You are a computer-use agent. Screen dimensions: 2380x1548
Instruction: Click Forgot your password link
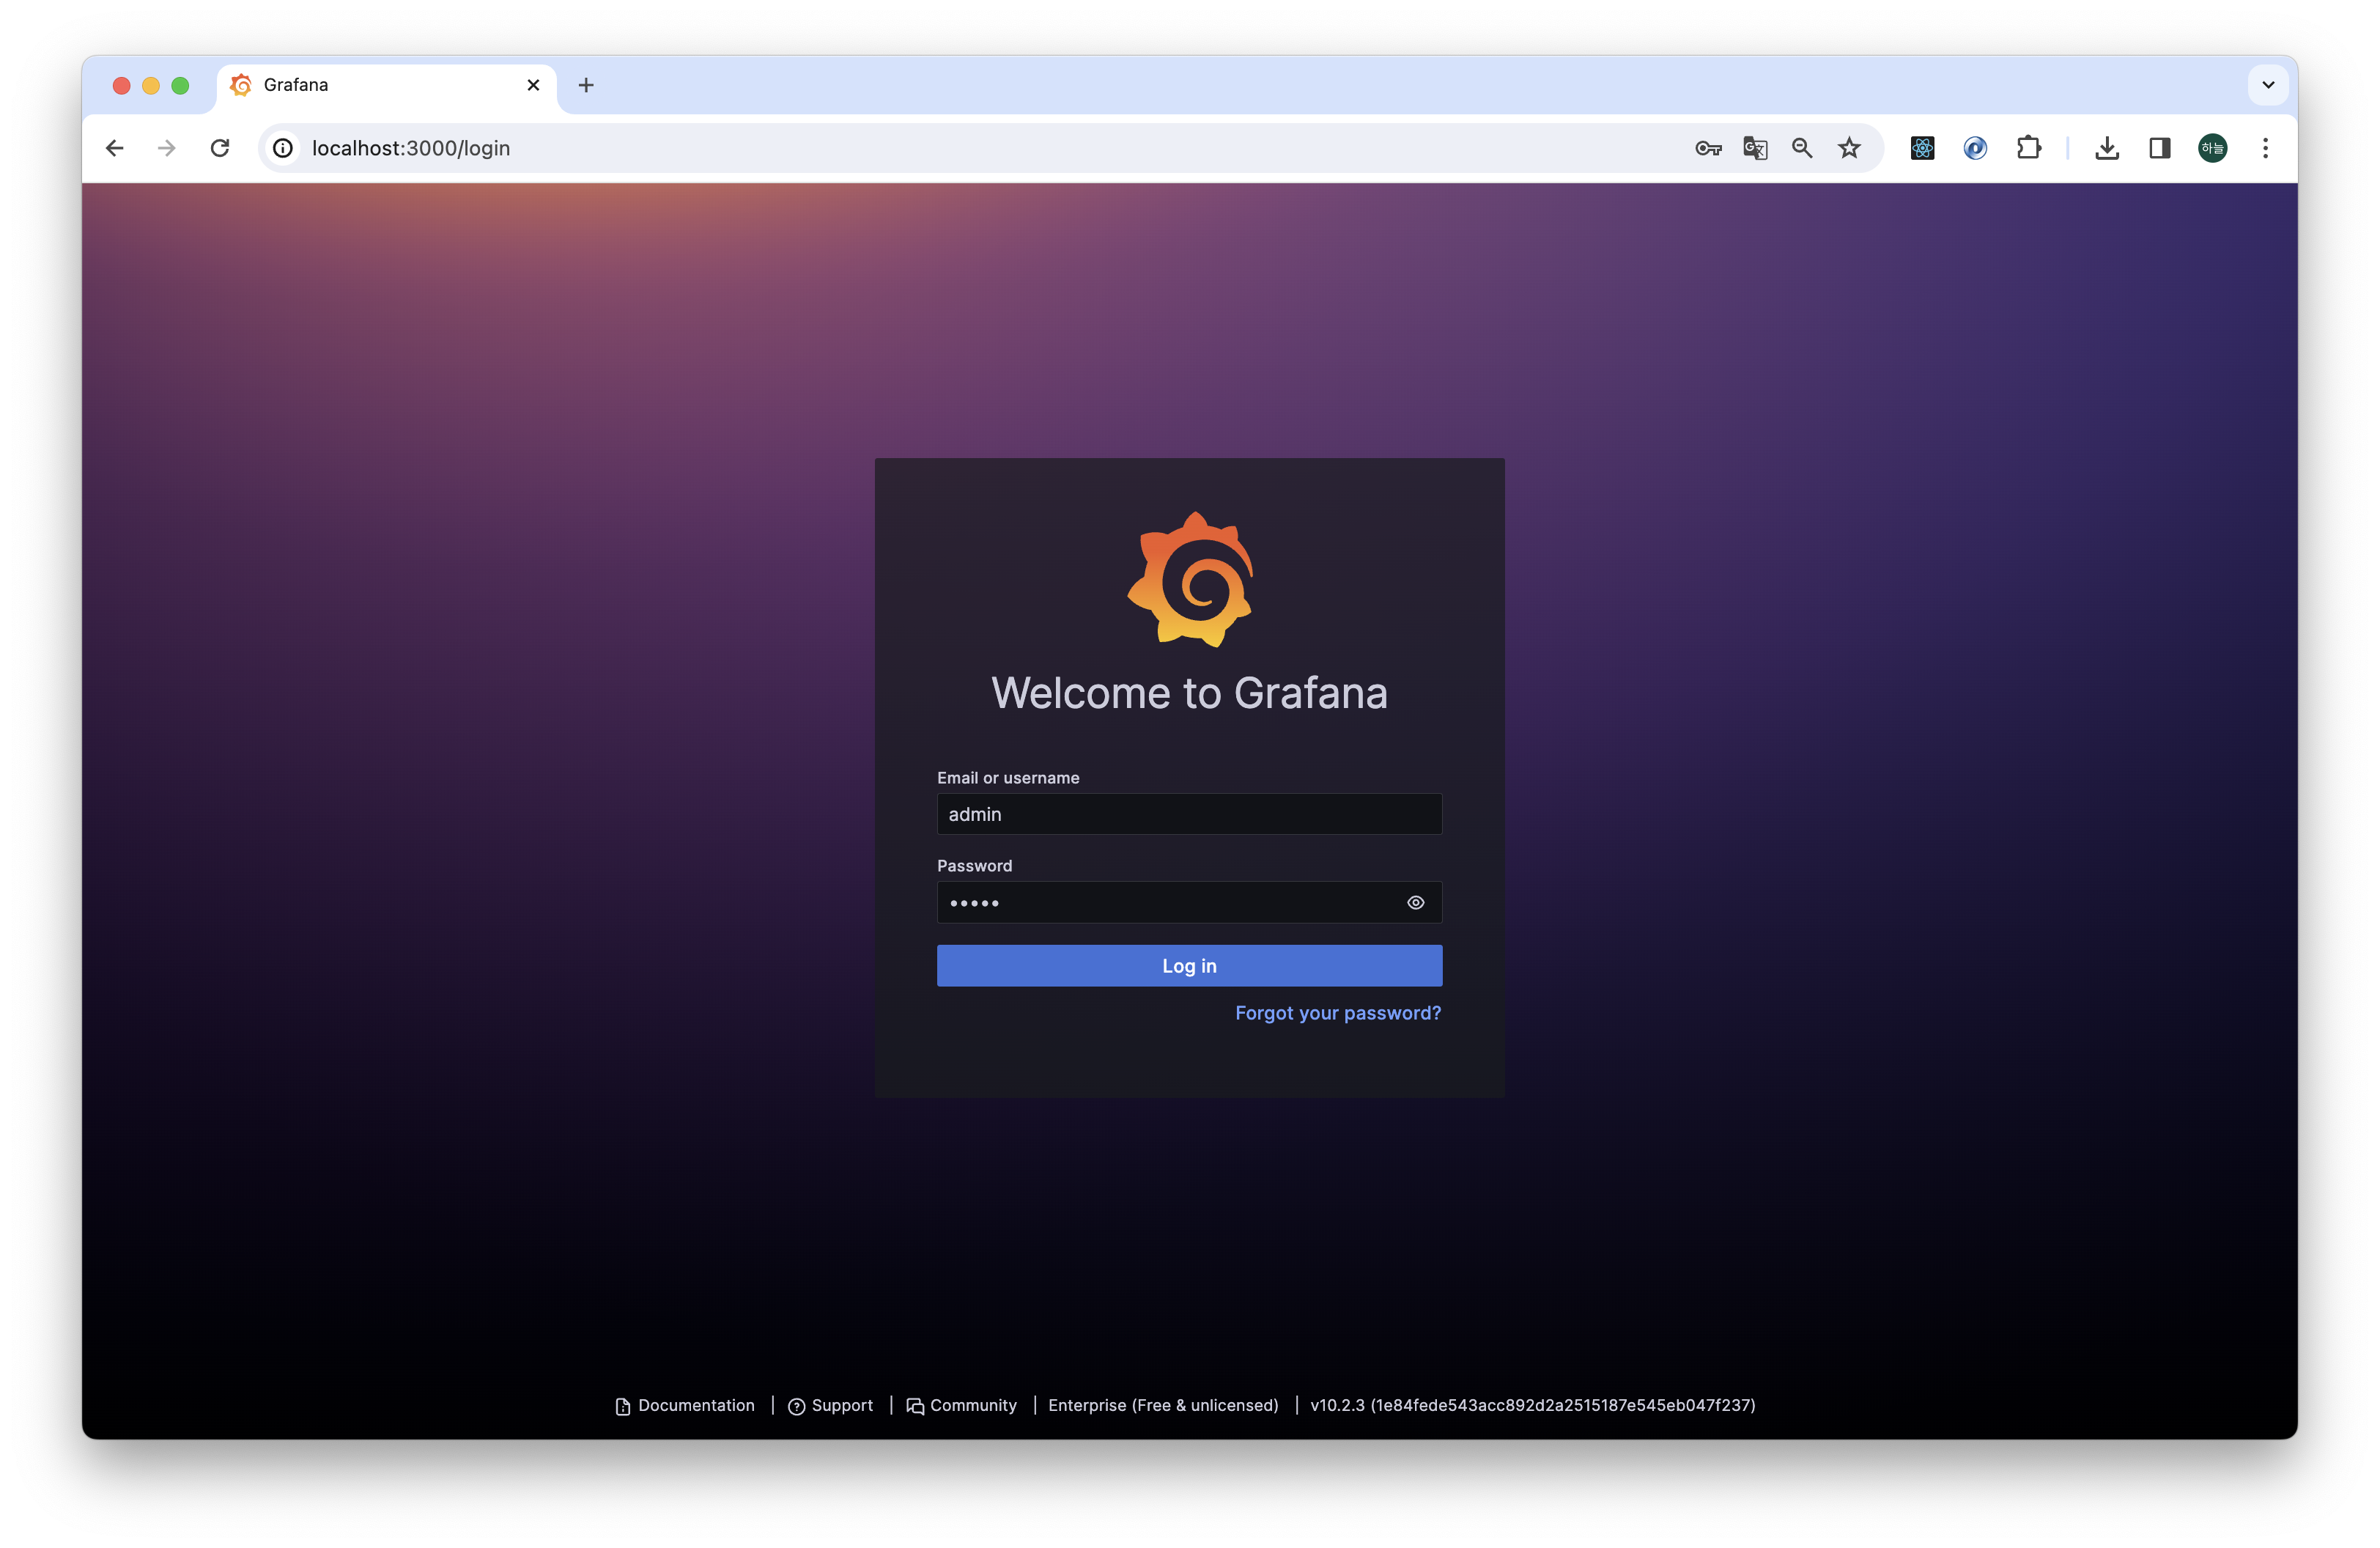click(x=1337, y=1013)
